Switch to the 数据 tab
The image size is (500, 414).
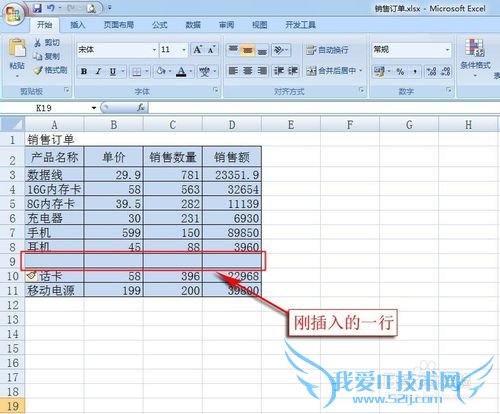193,25
